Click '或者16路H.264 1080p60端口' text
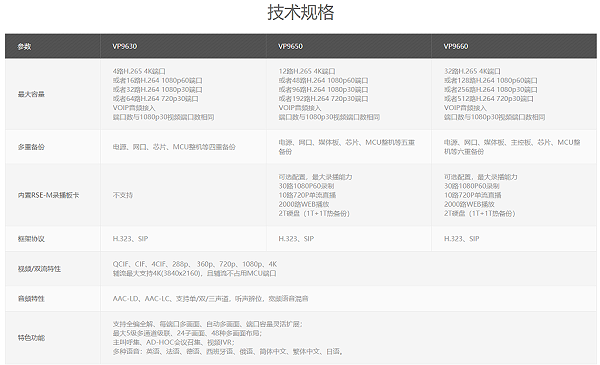Viewport: 600px width, 365px height. coord(157,80)
